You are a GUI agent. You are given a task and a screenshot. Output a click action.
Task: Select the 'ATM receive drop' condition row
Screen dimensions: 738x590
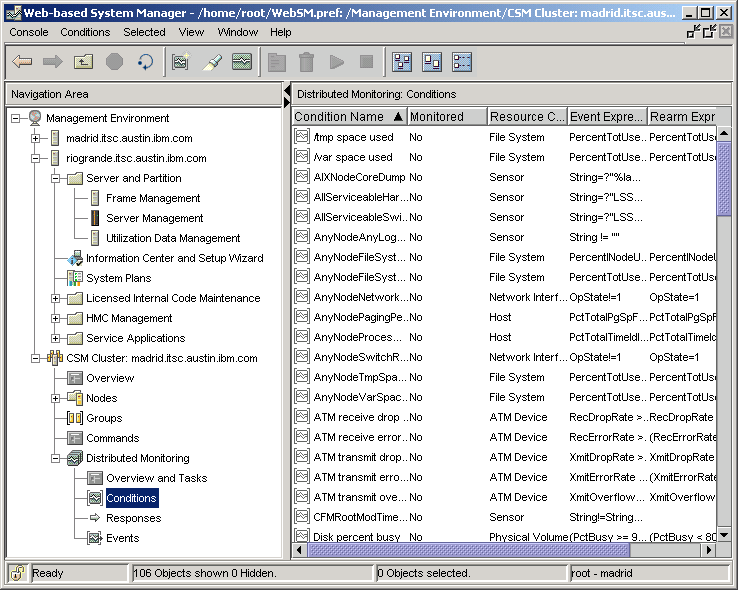[x=505, y=417]
